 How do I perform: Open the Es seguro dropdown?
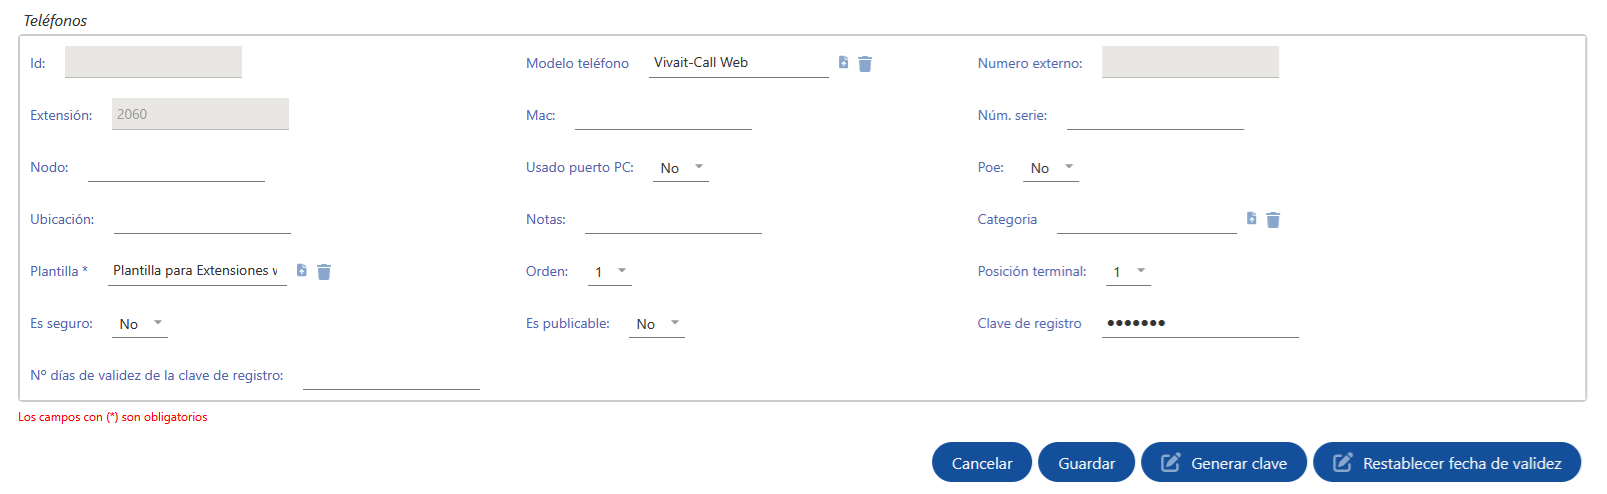click(x=140, y=324)
